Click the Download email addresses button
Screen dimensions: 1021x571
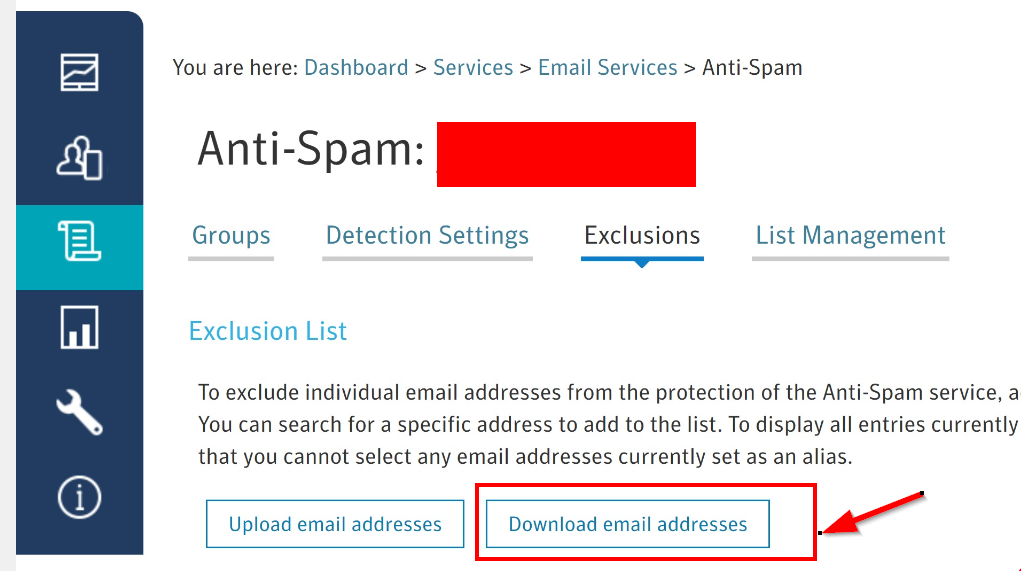(628, 524)
